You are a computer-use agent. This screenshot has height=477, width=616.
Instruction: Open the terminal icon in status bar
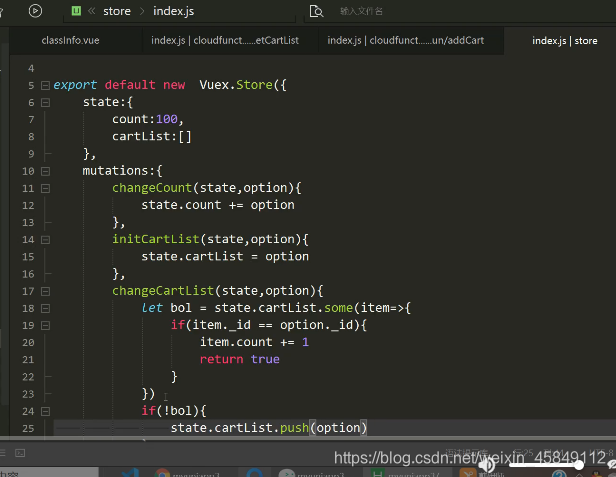point(20,453)
